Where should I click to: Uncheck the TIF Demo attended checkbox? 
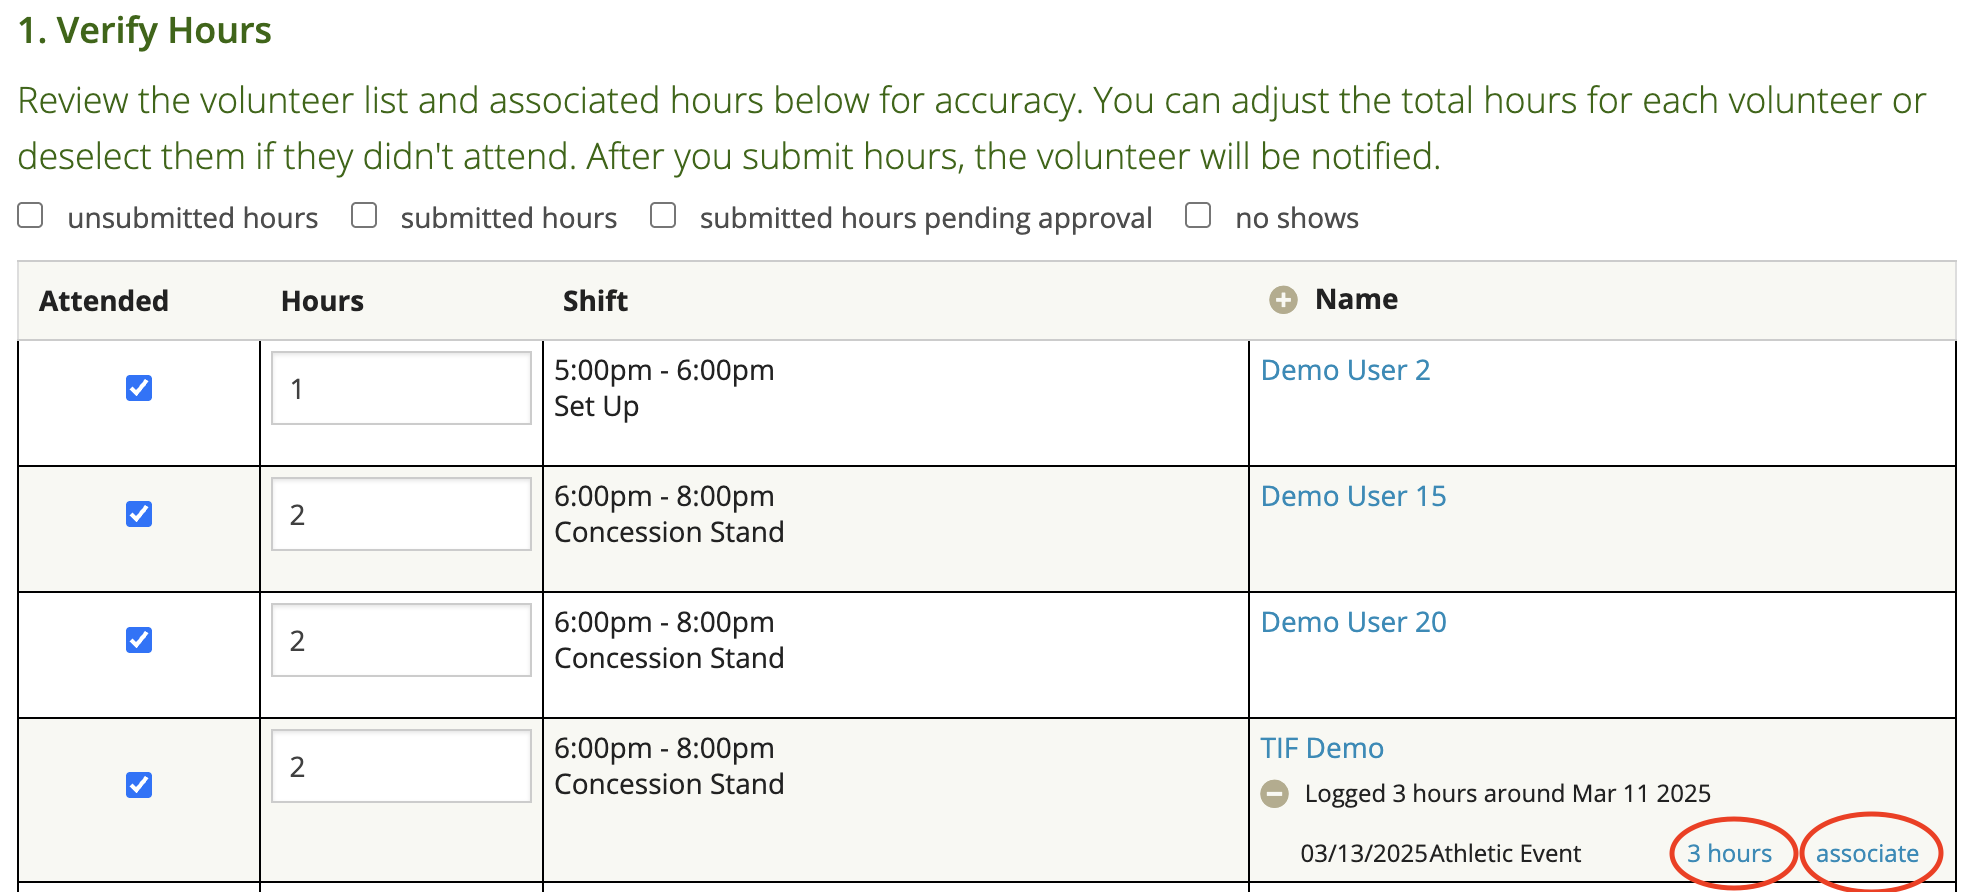[139, 785]
